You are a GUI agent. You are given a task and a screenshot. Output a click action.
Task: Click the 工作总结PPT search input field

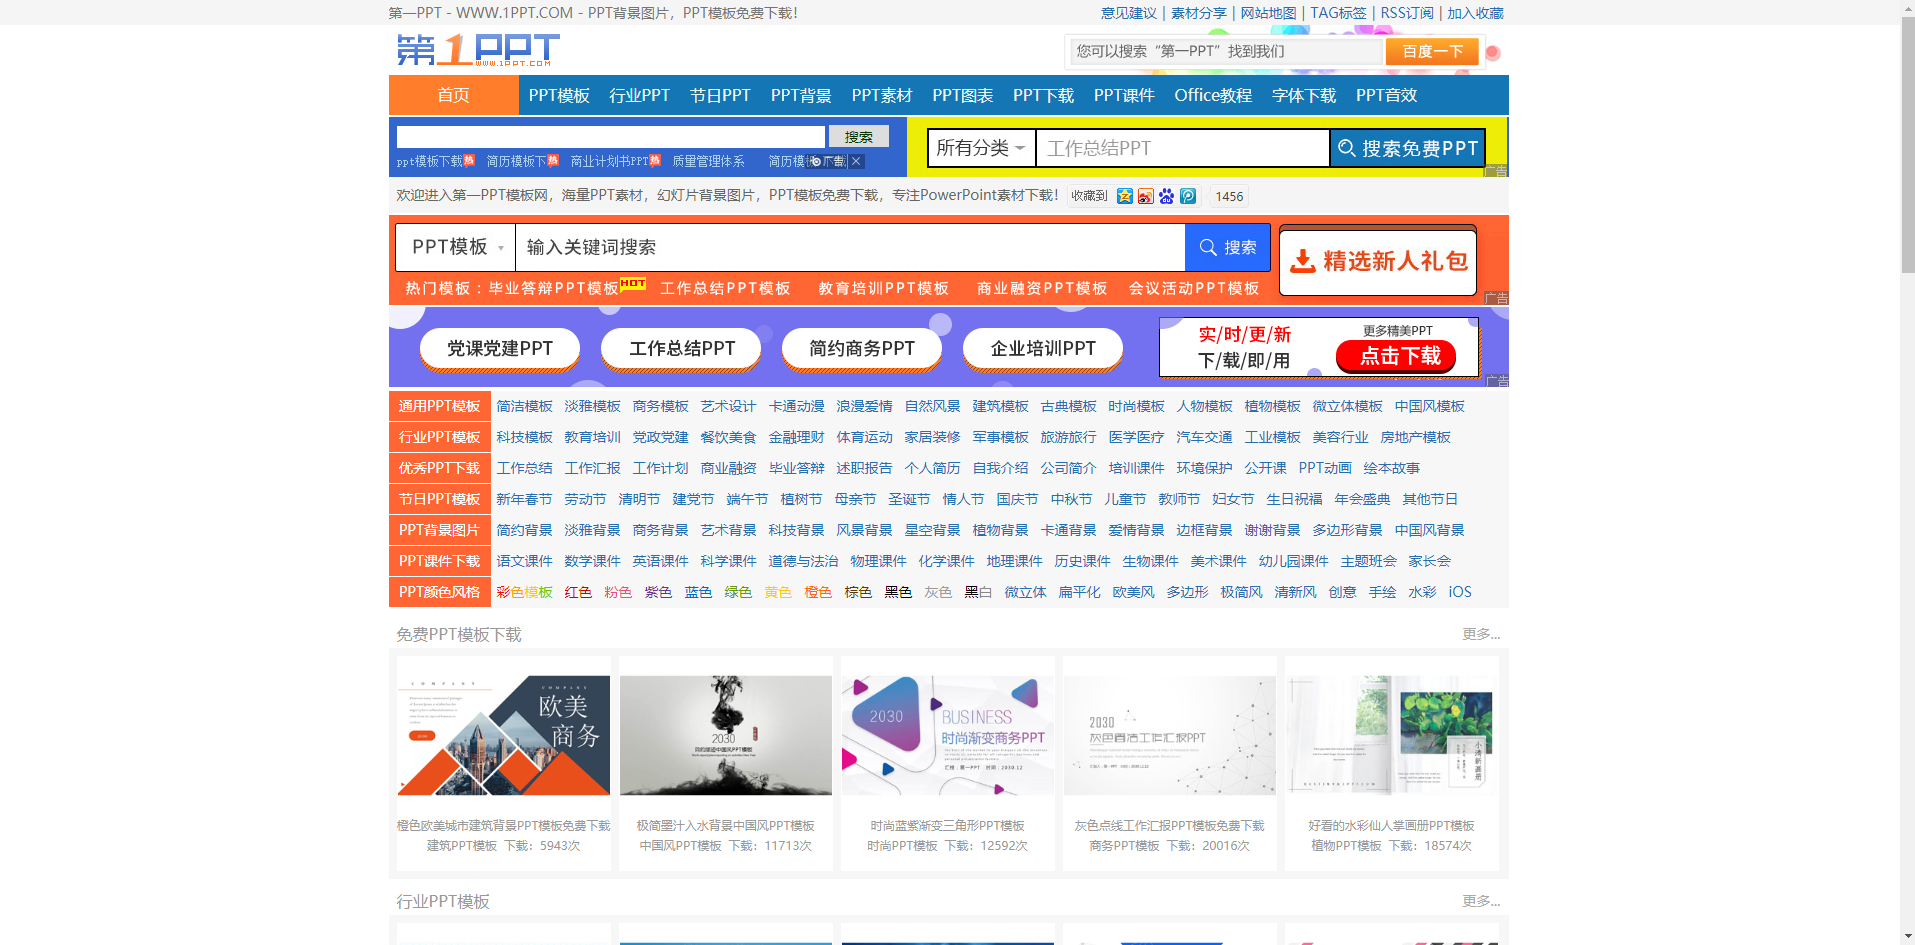[x=1182, y=148]
